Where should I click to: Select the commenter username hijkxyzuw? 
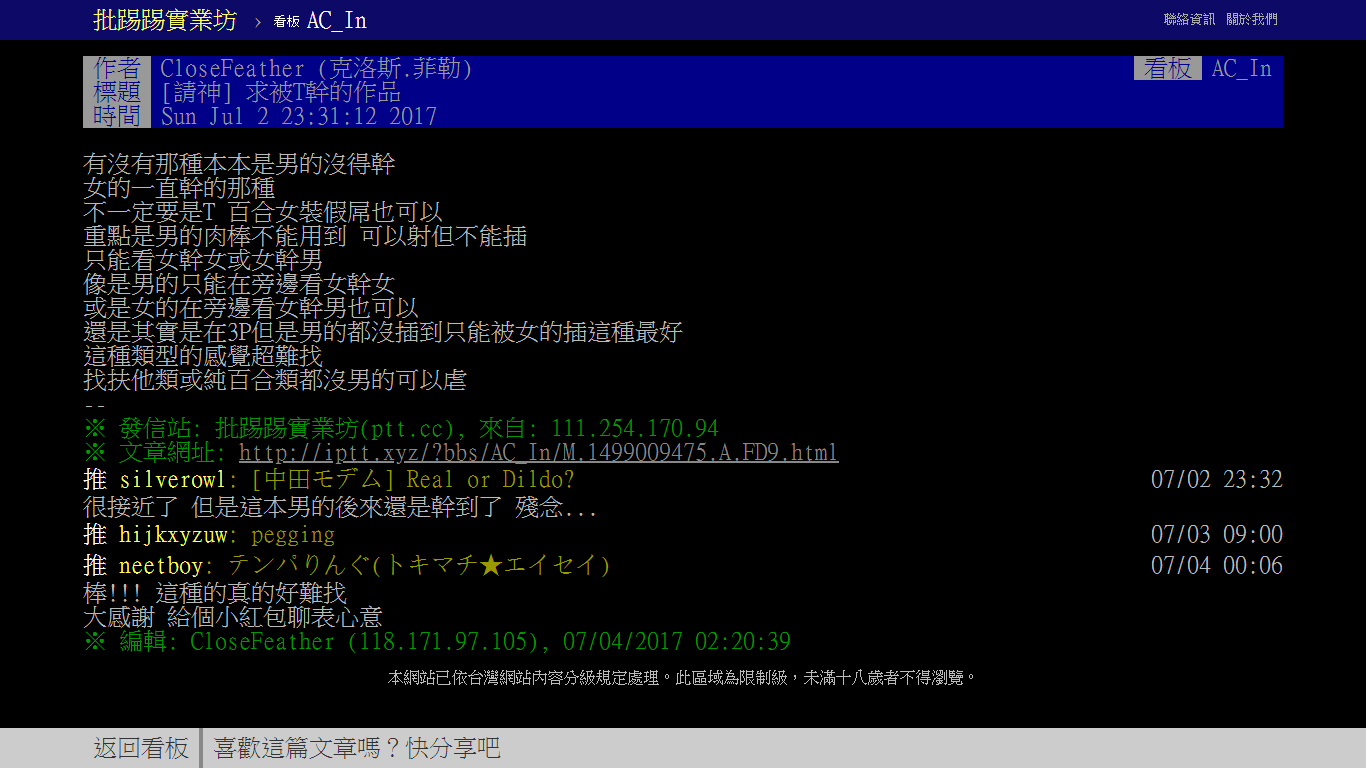tap(173, 535)
